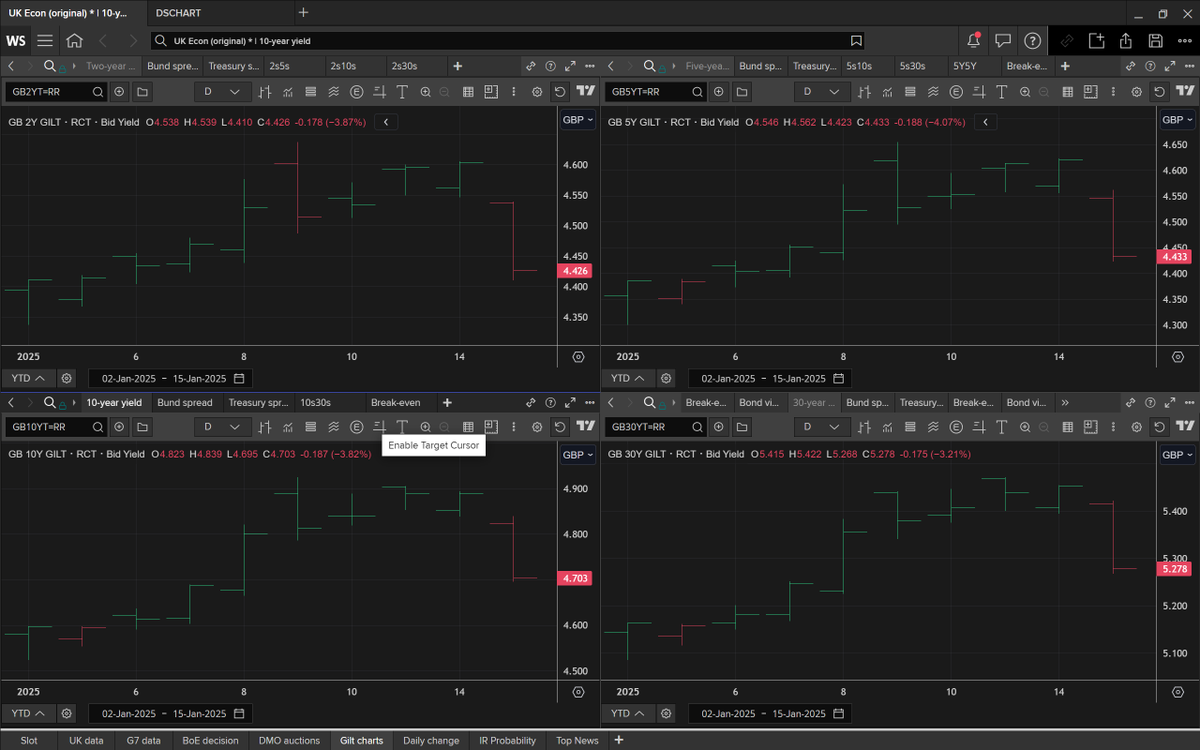Viewport: 1200px width, 750px height.
Task: Open D interval dropdown in 30Y chart
Action: [x=822, y=427]
